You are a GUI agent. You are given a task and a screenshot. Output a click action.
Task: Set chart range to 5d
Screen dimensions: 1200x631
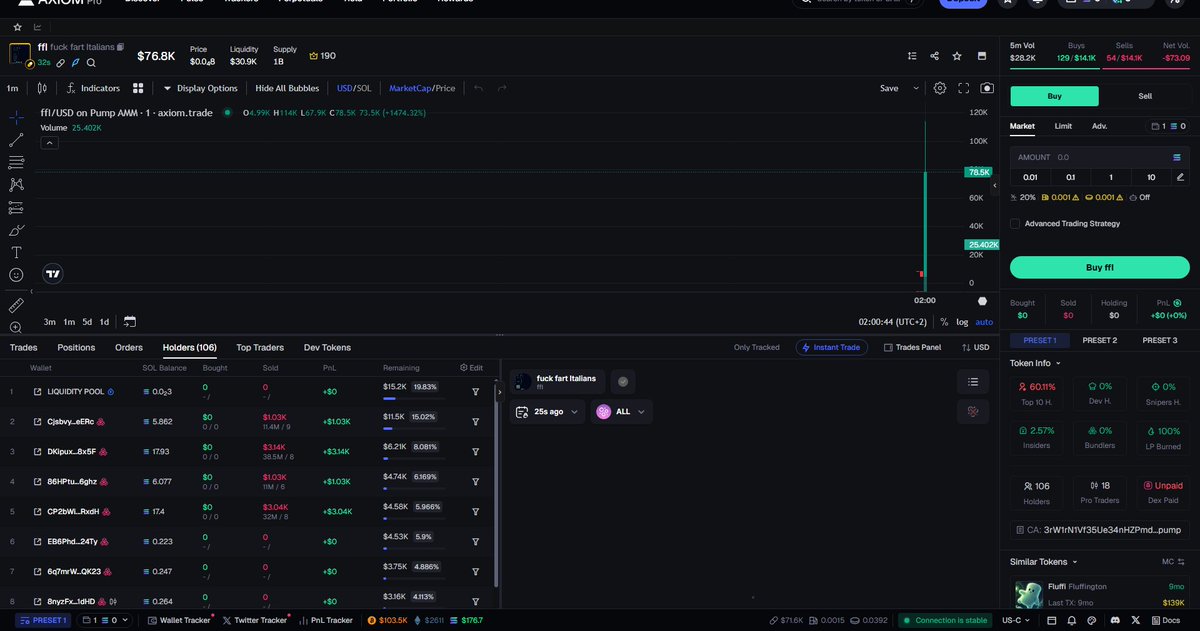pos(87,322)
